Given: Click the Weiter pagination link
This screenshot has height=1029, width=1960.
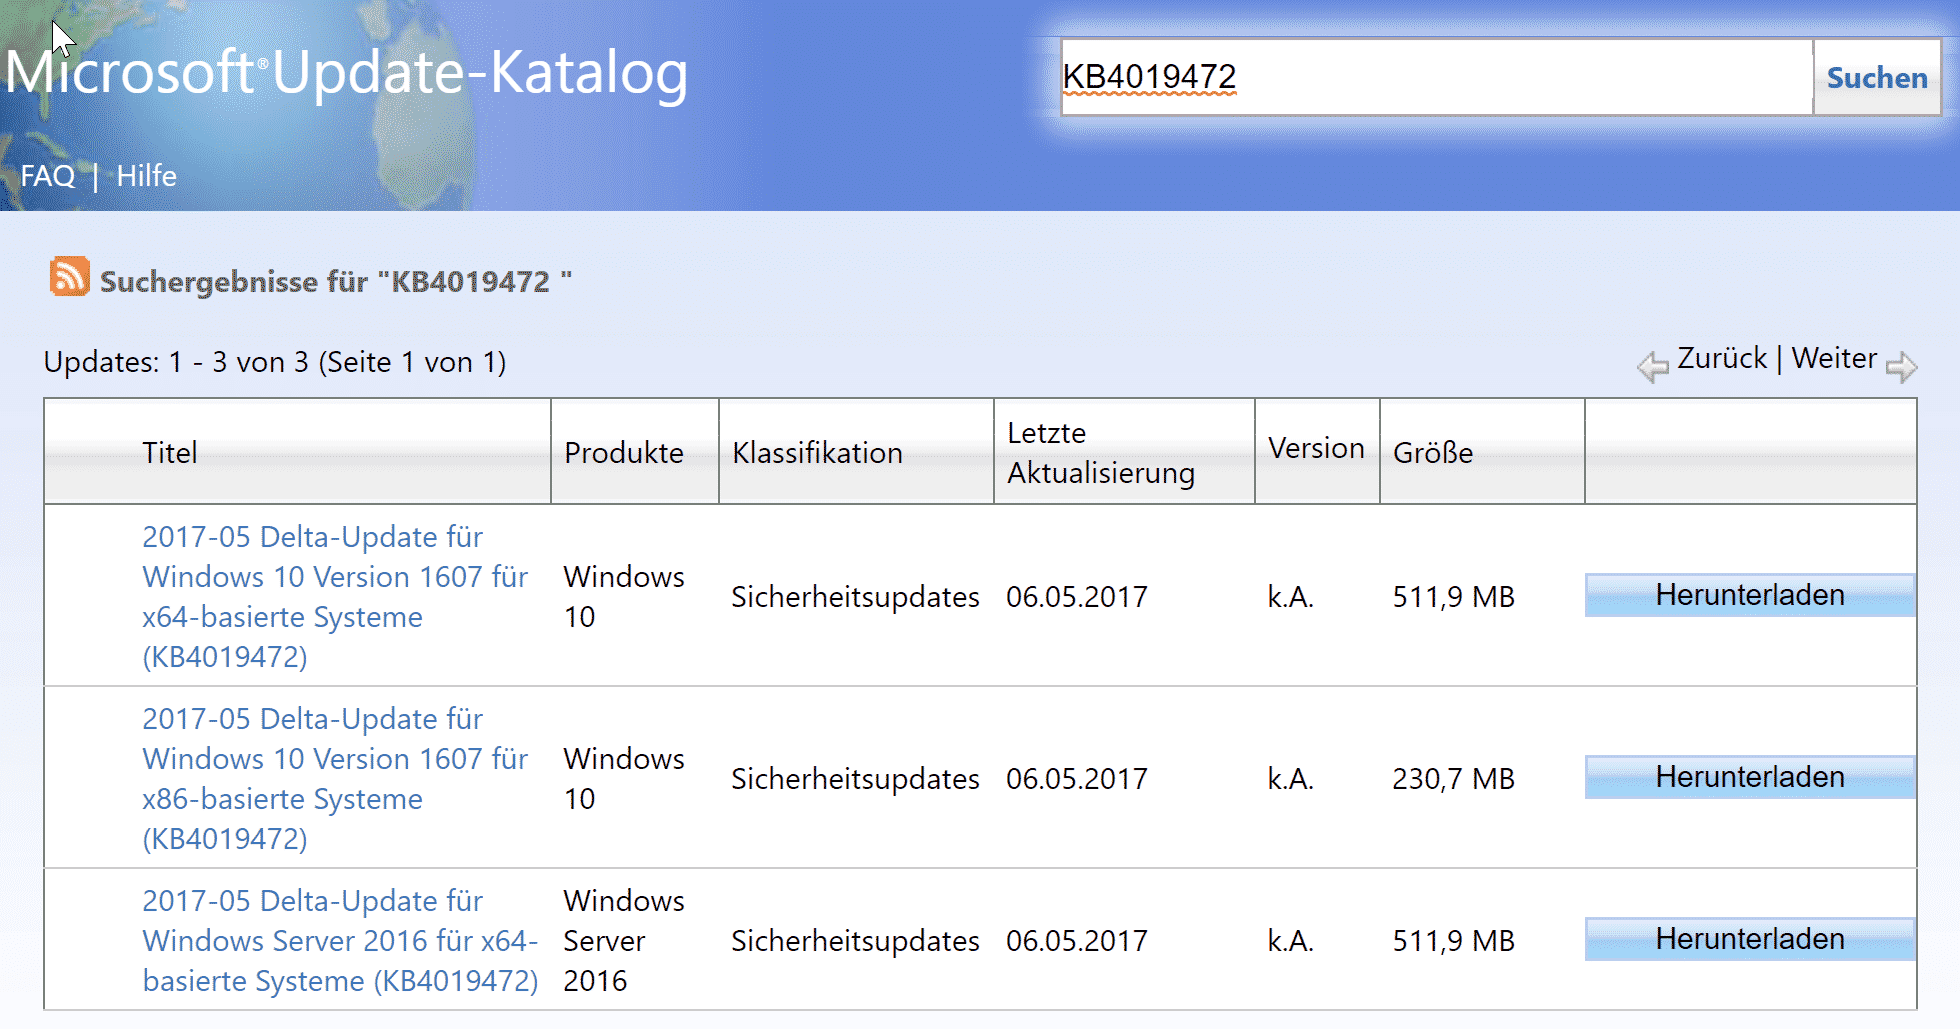Looking at the screenshot, I should pos(1834,358).
